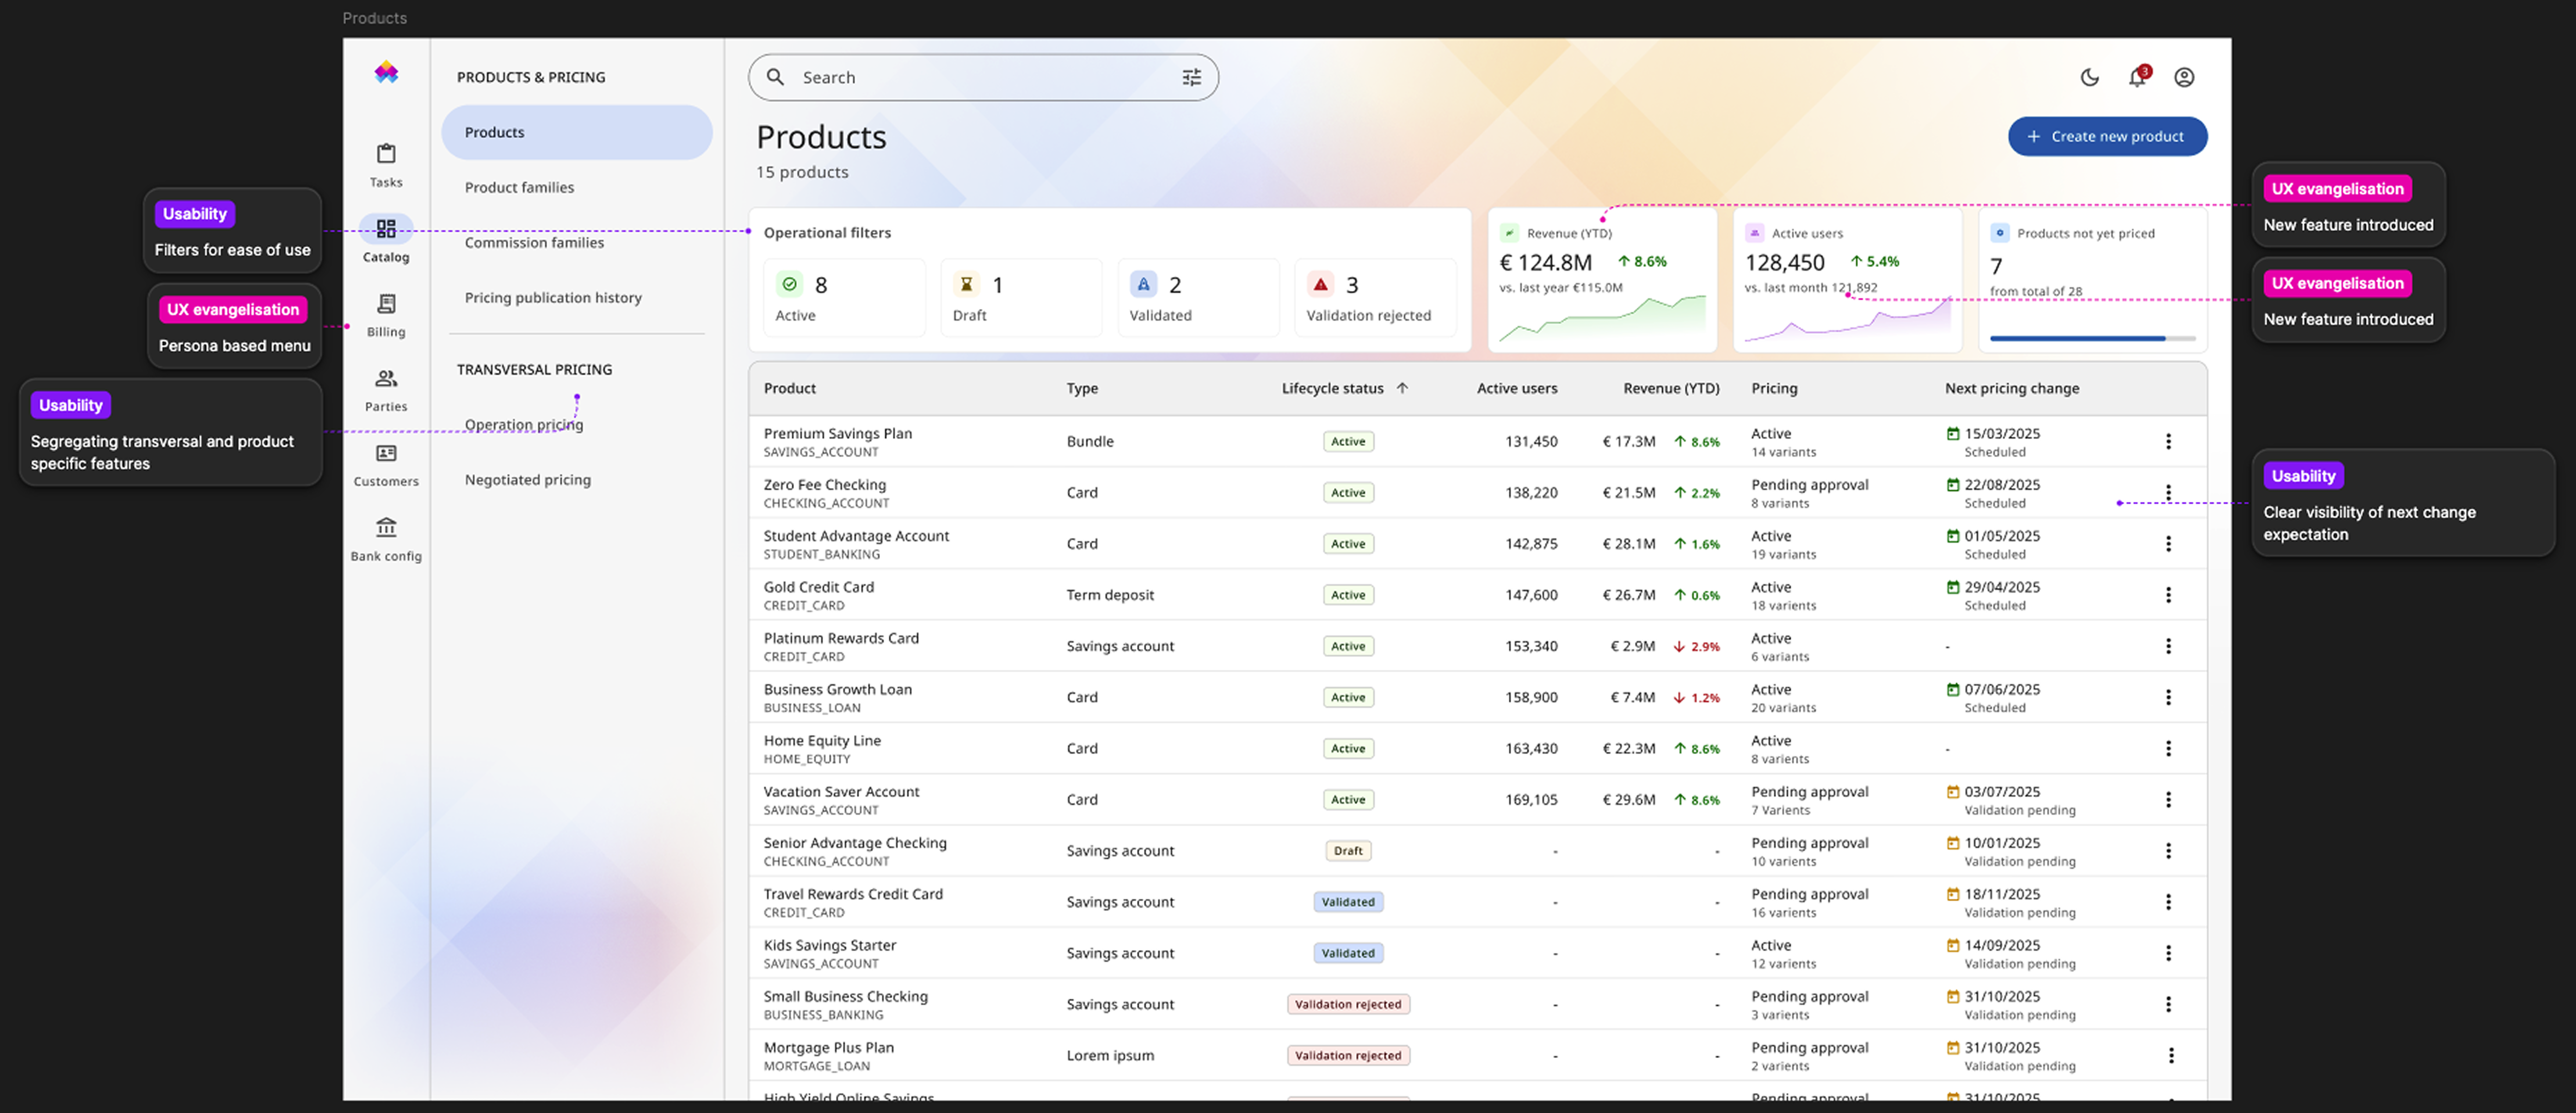Open actions menu for Home Equity Line
The width and height of the screenshot is (2576, 1113).
pos(2168,748)
